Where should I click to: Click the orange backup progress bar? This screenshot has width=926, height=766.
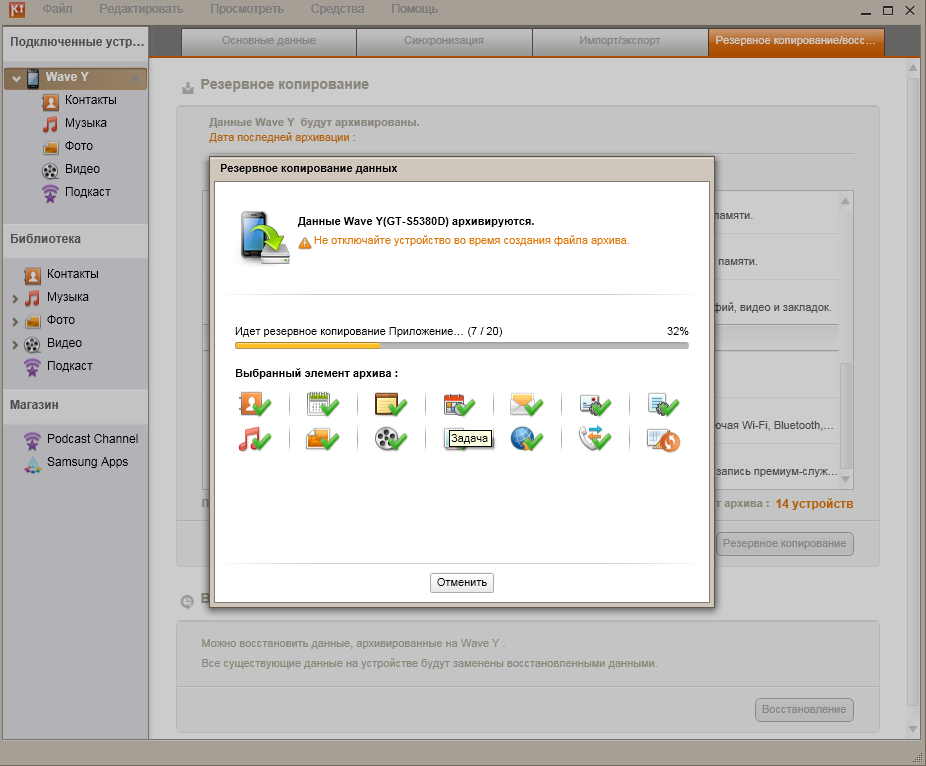462,345
